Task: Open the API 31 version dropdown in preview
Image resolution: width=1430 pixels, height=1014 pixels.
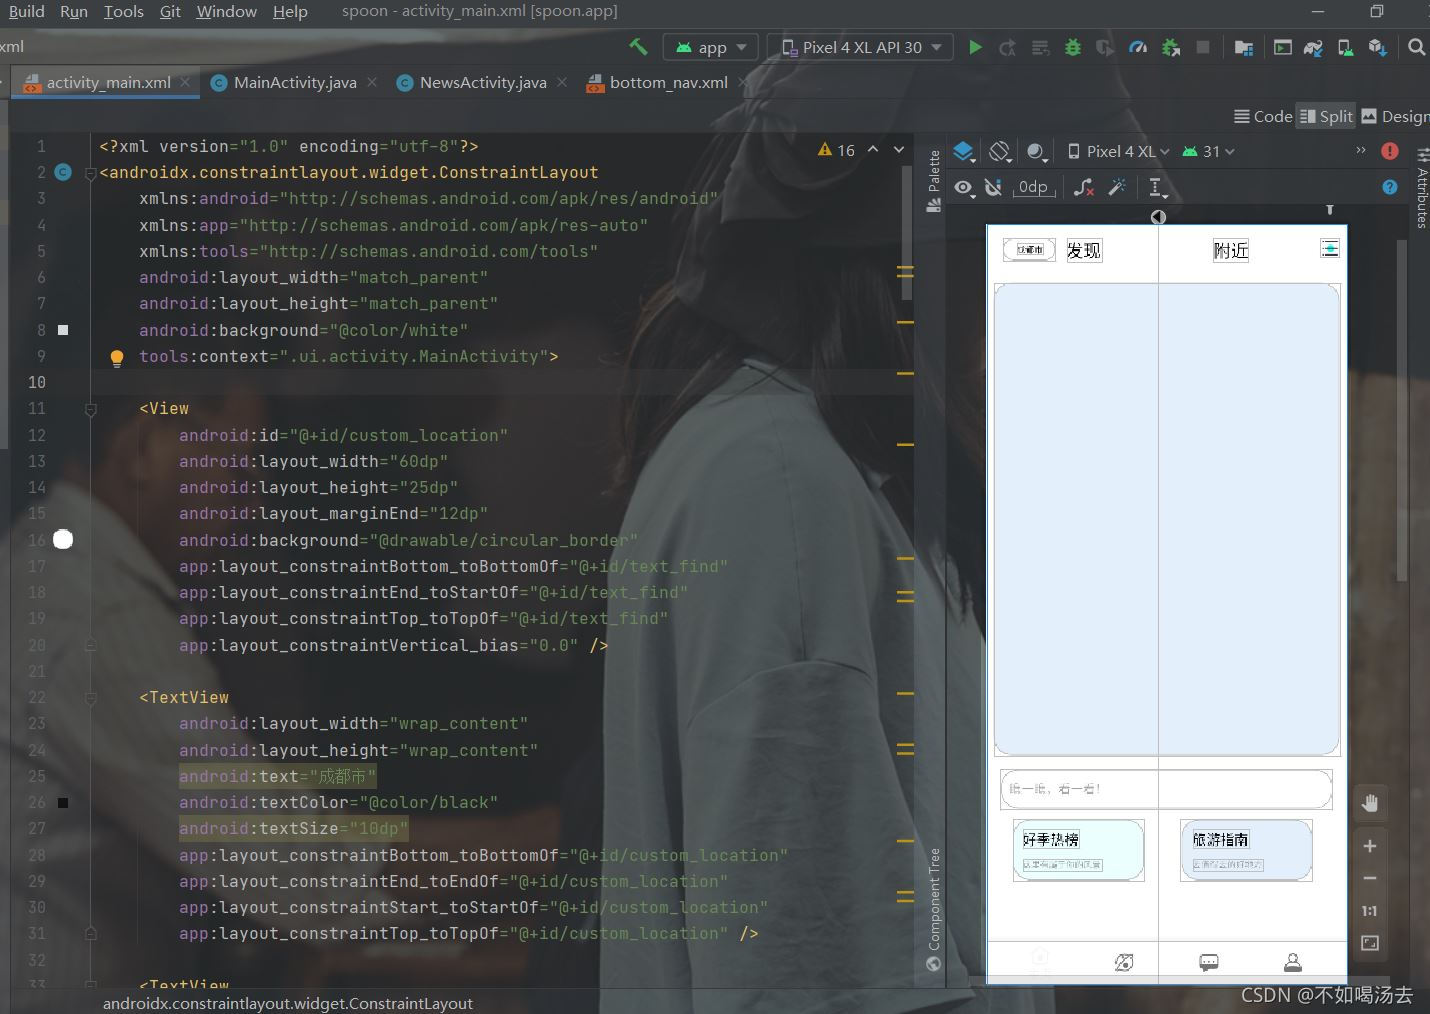Action: (1209, 152)
